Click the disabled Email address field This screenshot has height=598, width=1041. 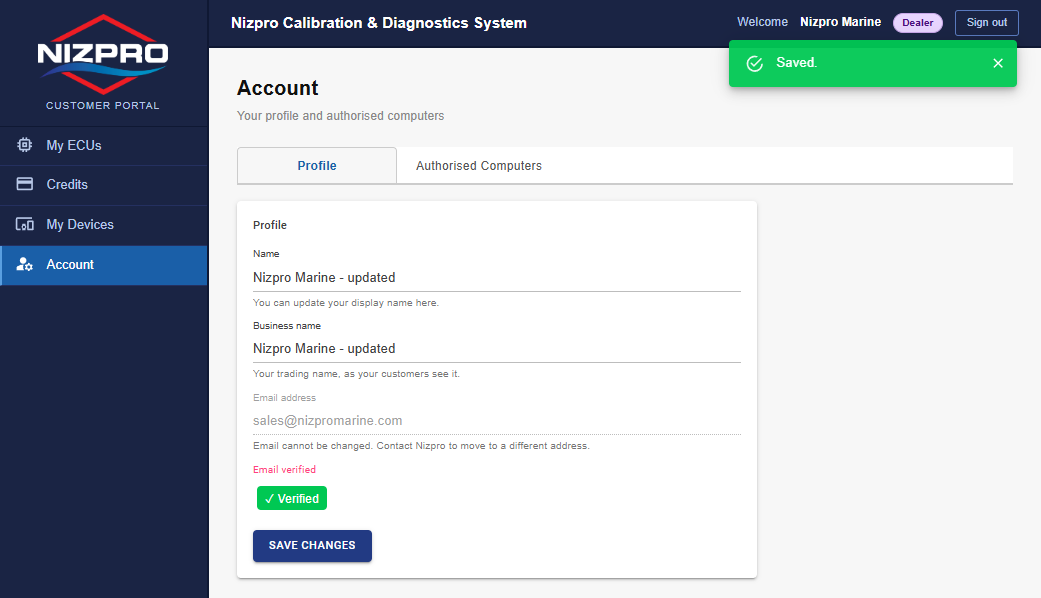tap(497, 421)
